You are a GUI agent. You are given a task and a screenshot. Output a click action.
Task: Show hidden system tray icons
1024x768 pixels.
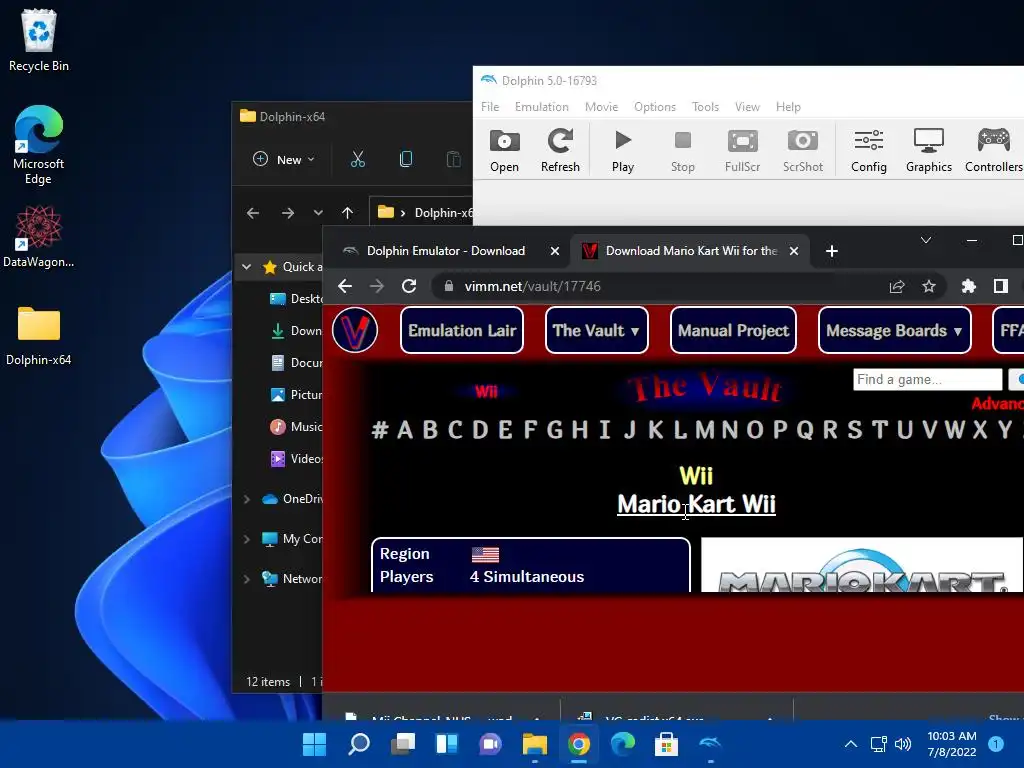click(x=850, y=744)
